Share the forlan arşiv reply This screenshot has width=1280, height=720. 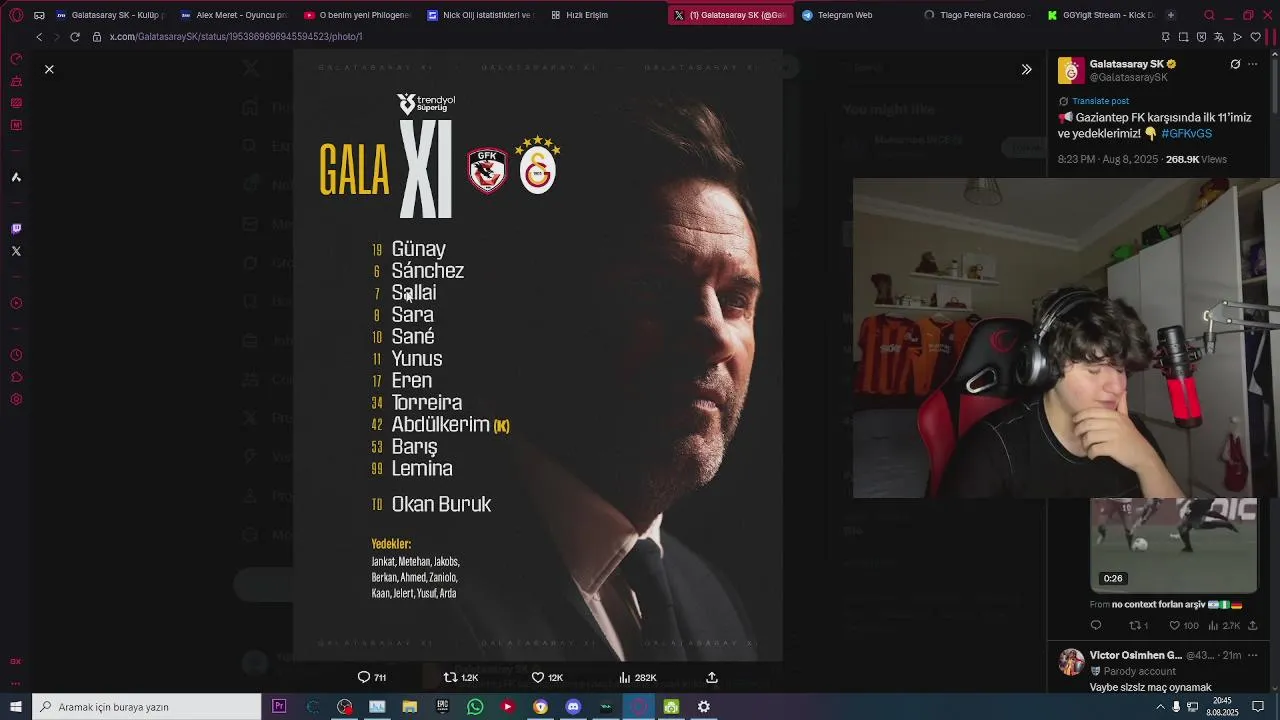pos(1253,626)
